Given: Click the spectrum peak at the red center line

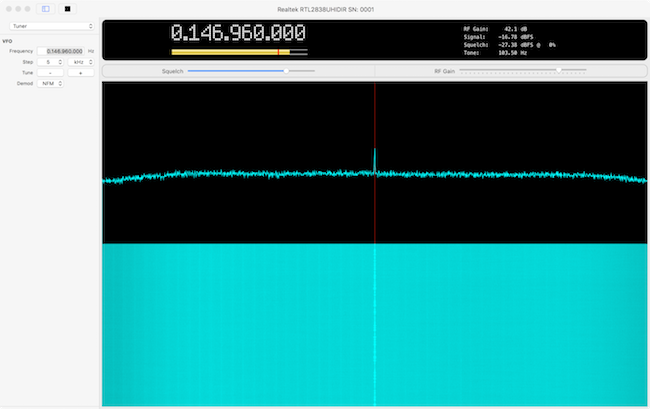Looking at the screenshot, I should 375,160.
